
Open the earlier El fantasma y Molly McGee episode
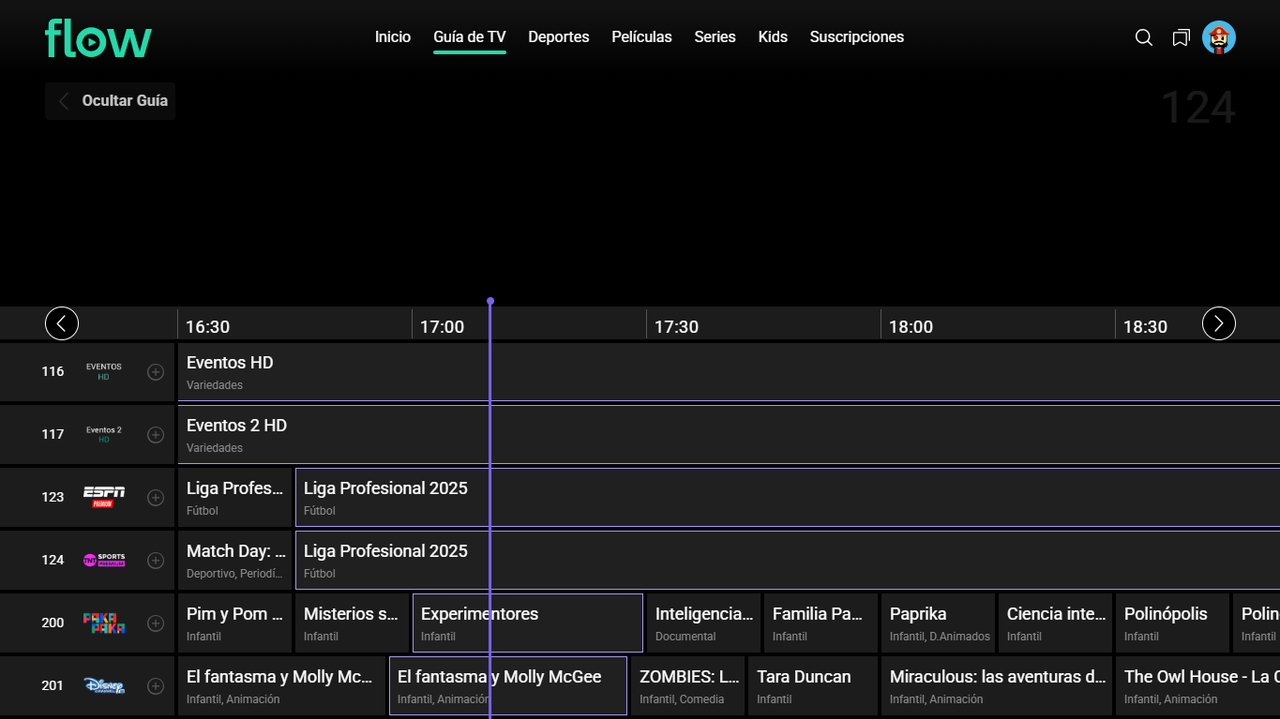[x=282, y=686]
